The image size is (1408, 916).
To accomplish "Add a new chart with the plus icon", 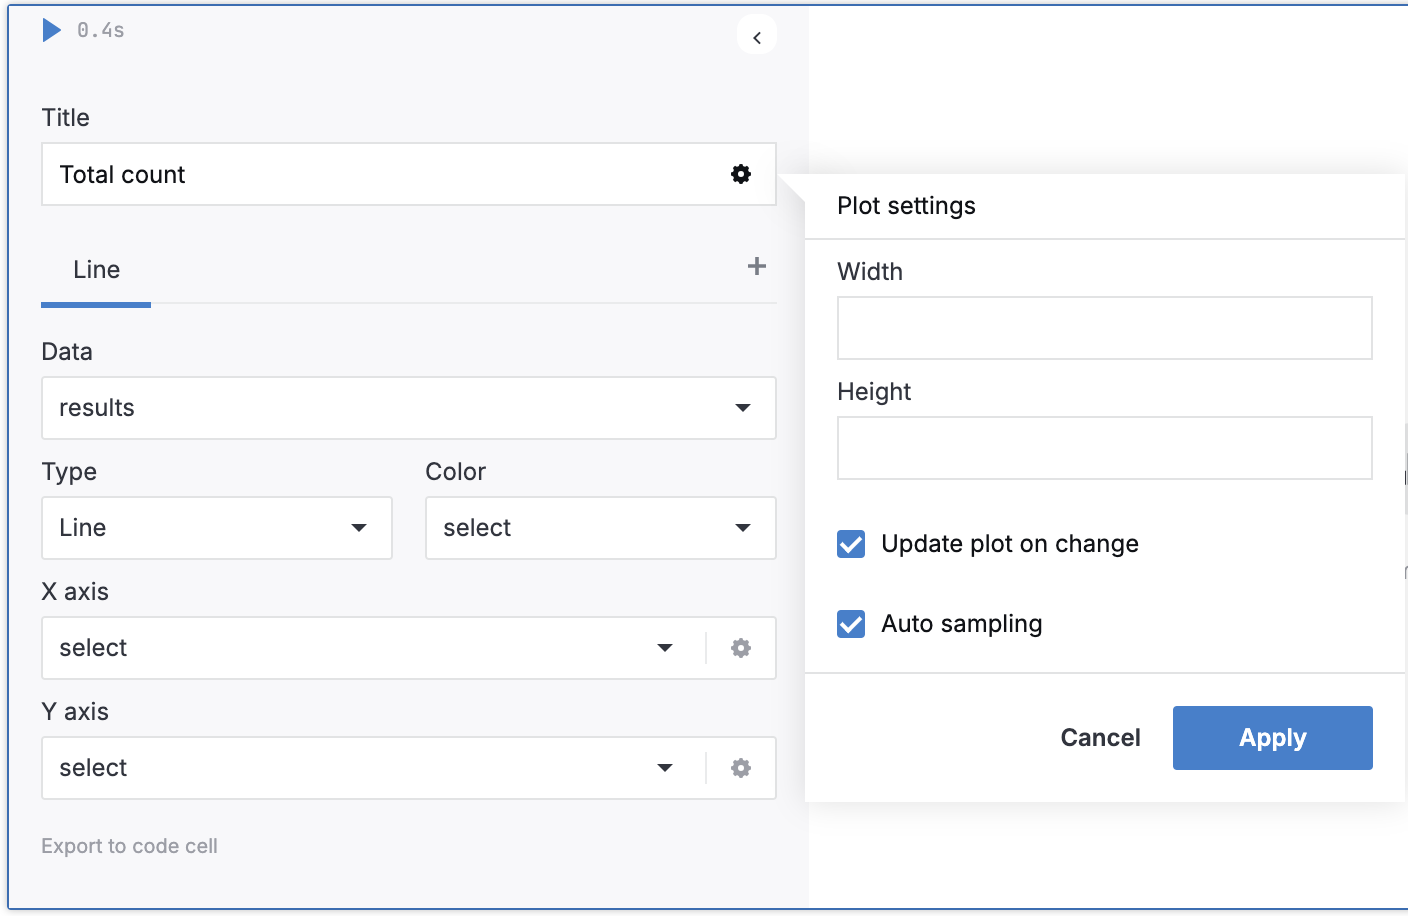I will [x=757, y=266].
